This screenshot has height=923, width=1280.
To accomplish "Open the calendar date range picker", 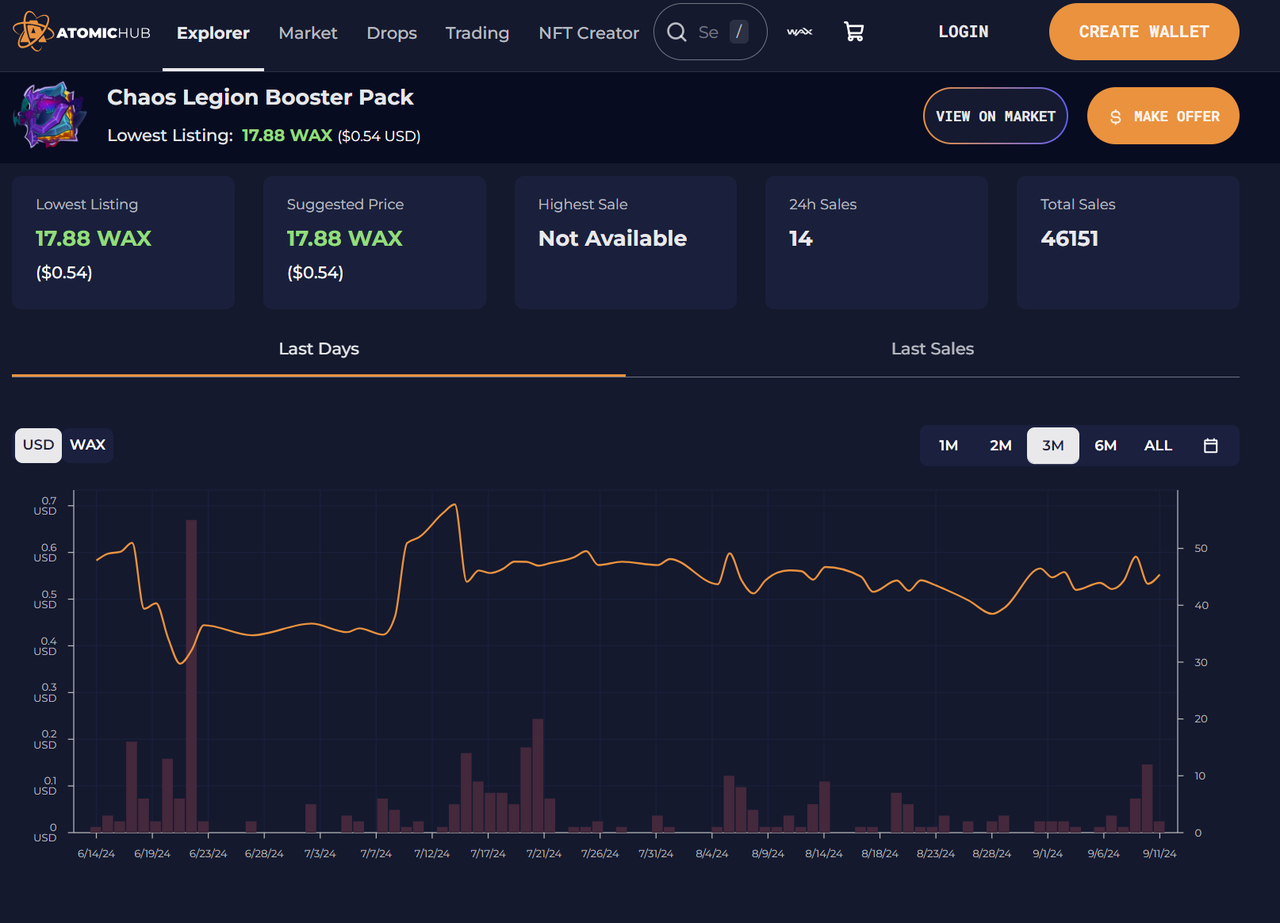I will click(1210, 446).
